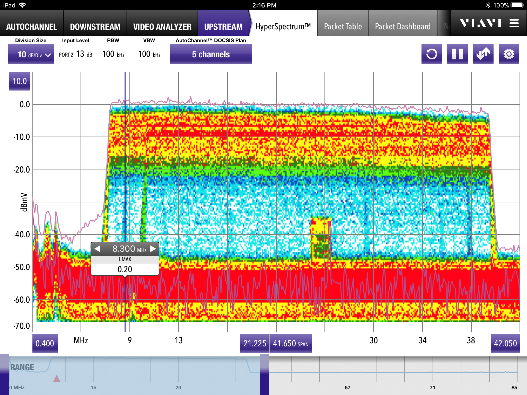Open the hamburger menu next to VIAVI
Screen dimensions: 527x395
point(514,23)
